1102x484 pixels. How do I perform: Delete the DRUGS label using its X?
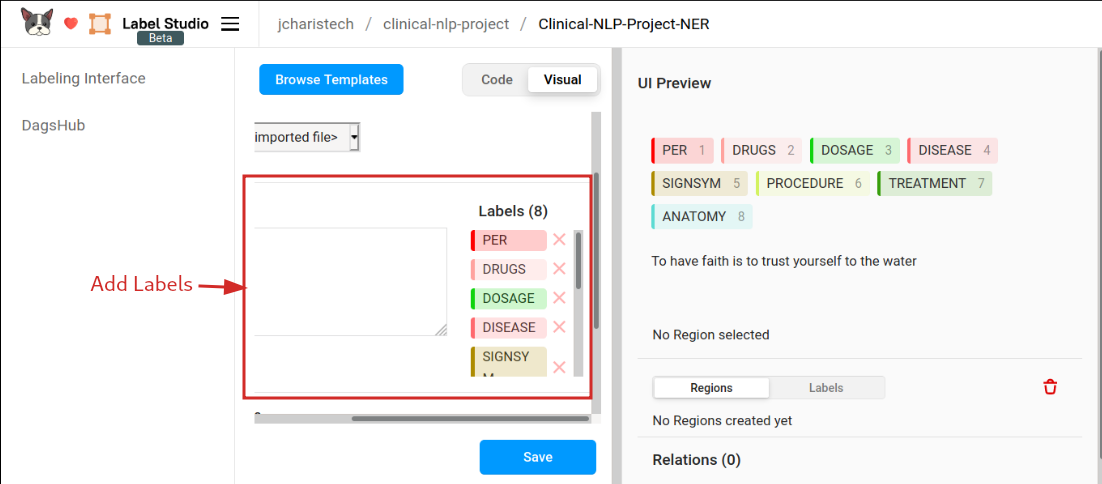(x=559, y=269)
